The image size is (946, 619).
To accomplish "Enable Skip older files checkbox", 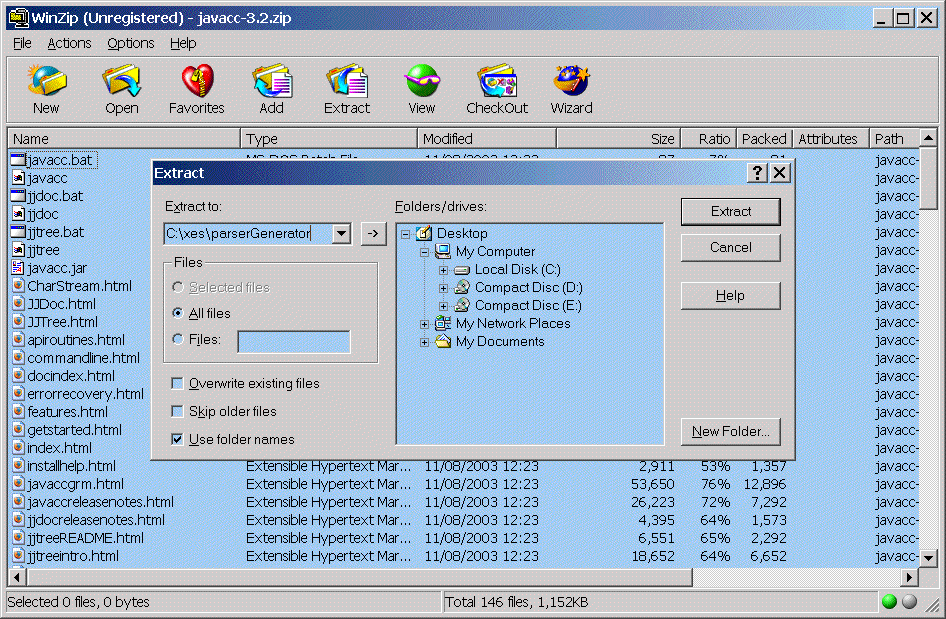I will [177, 412].
